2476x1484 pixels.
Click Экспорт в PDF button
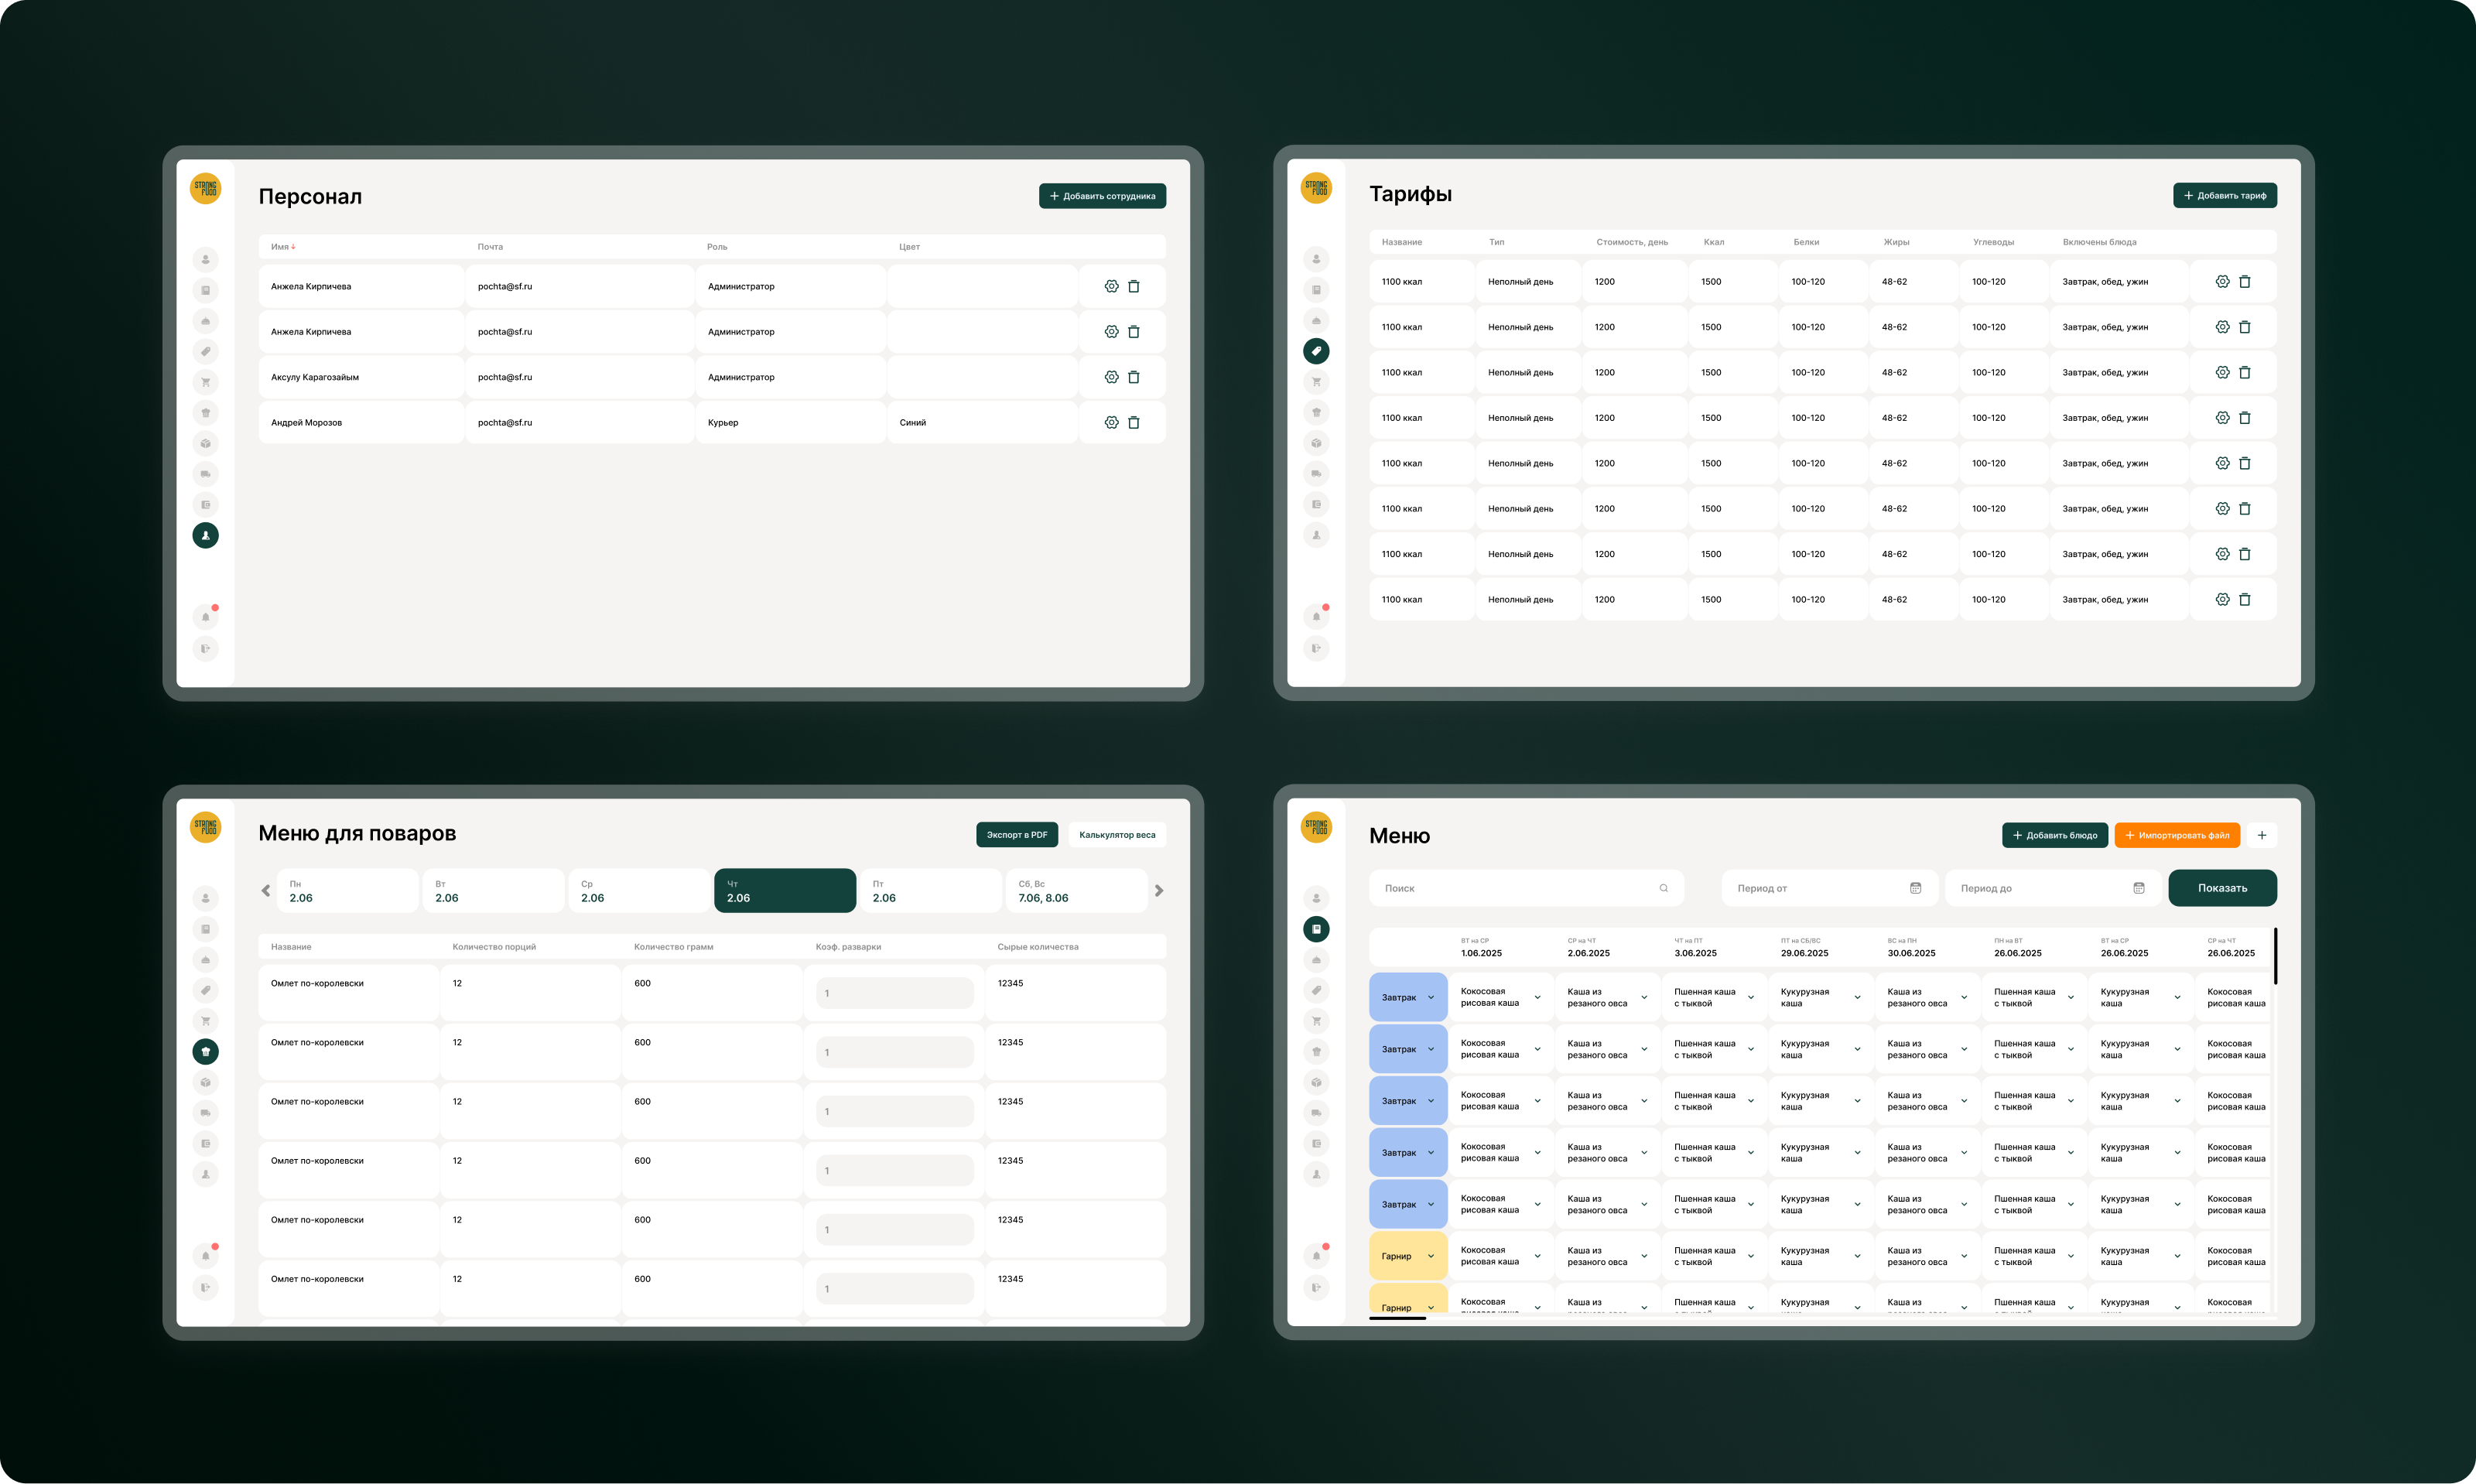[x=1016, y=835]
